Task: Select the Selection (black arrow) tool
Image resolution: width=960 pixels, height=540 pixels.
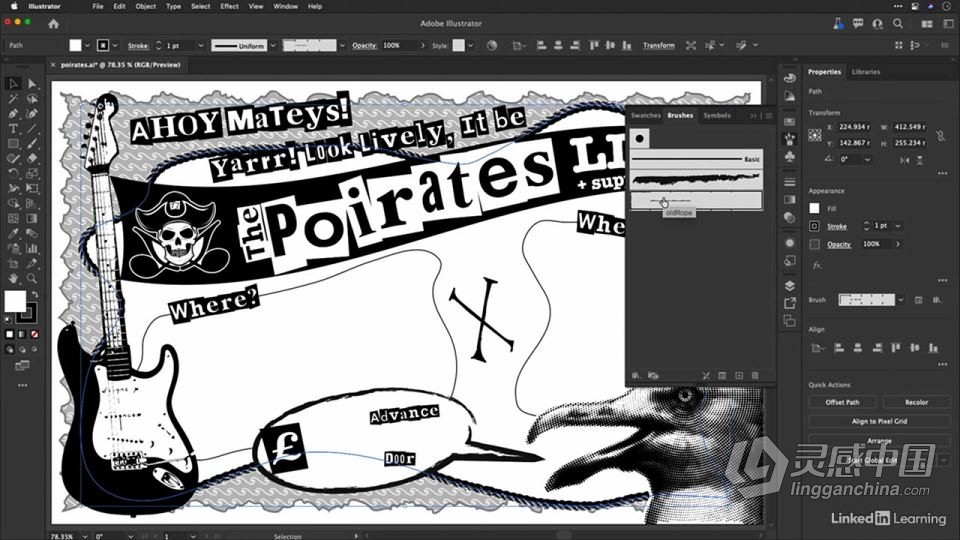Action: coord(13,84)
